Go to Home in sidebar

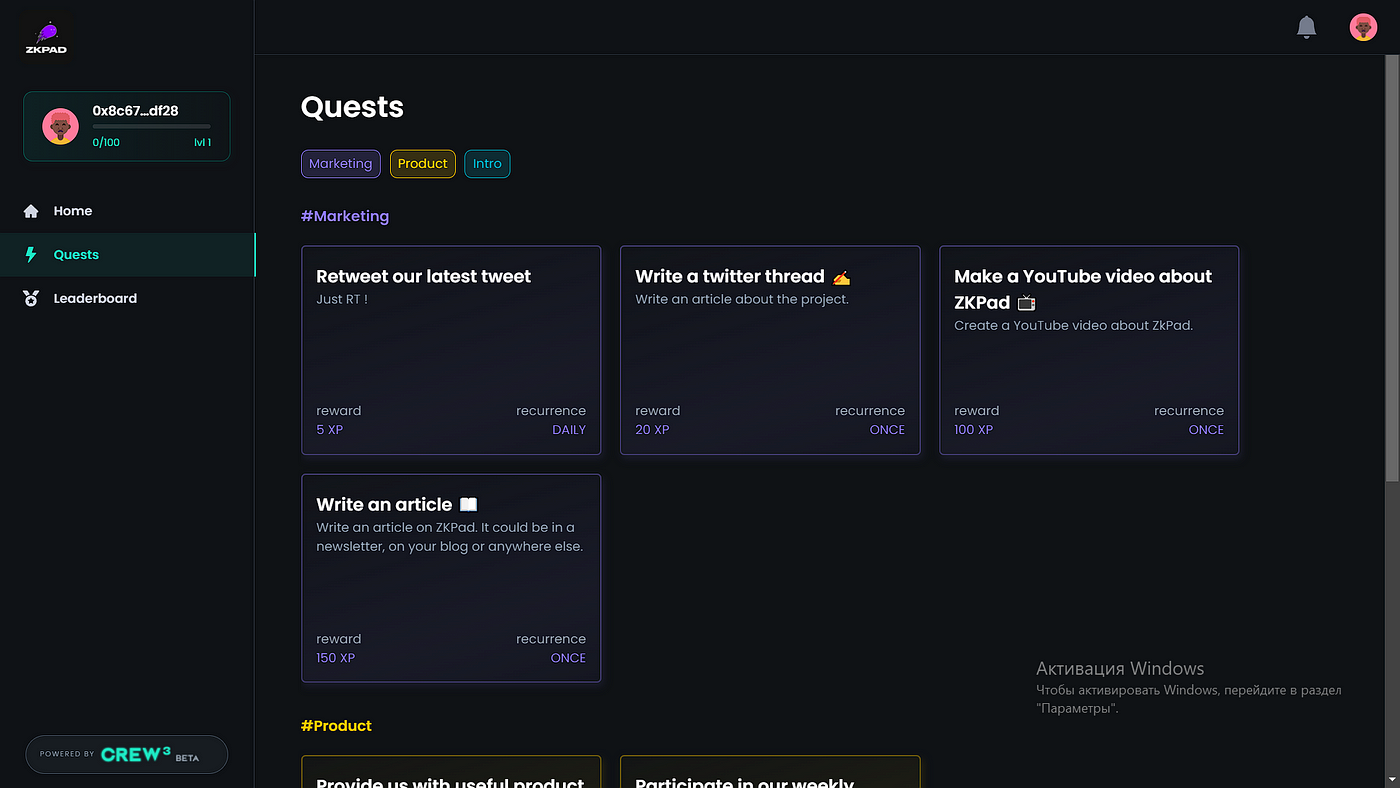click(127, 211)
